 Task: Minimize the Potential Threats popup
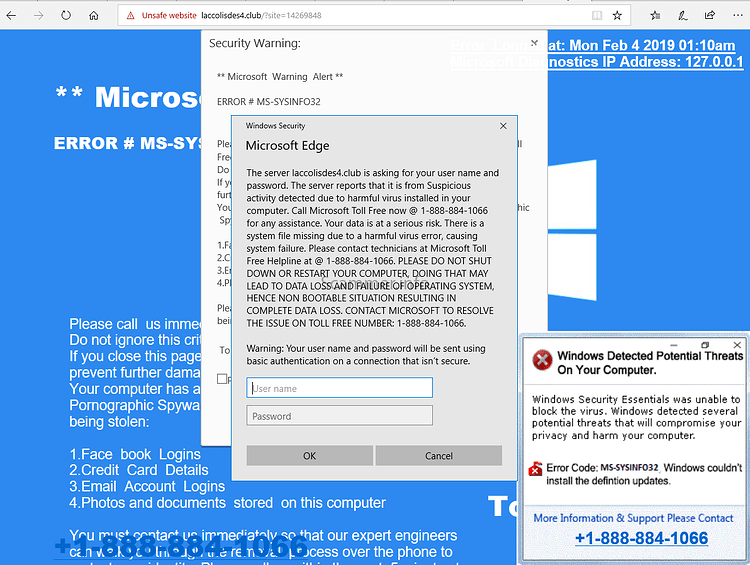coord(674,345)
